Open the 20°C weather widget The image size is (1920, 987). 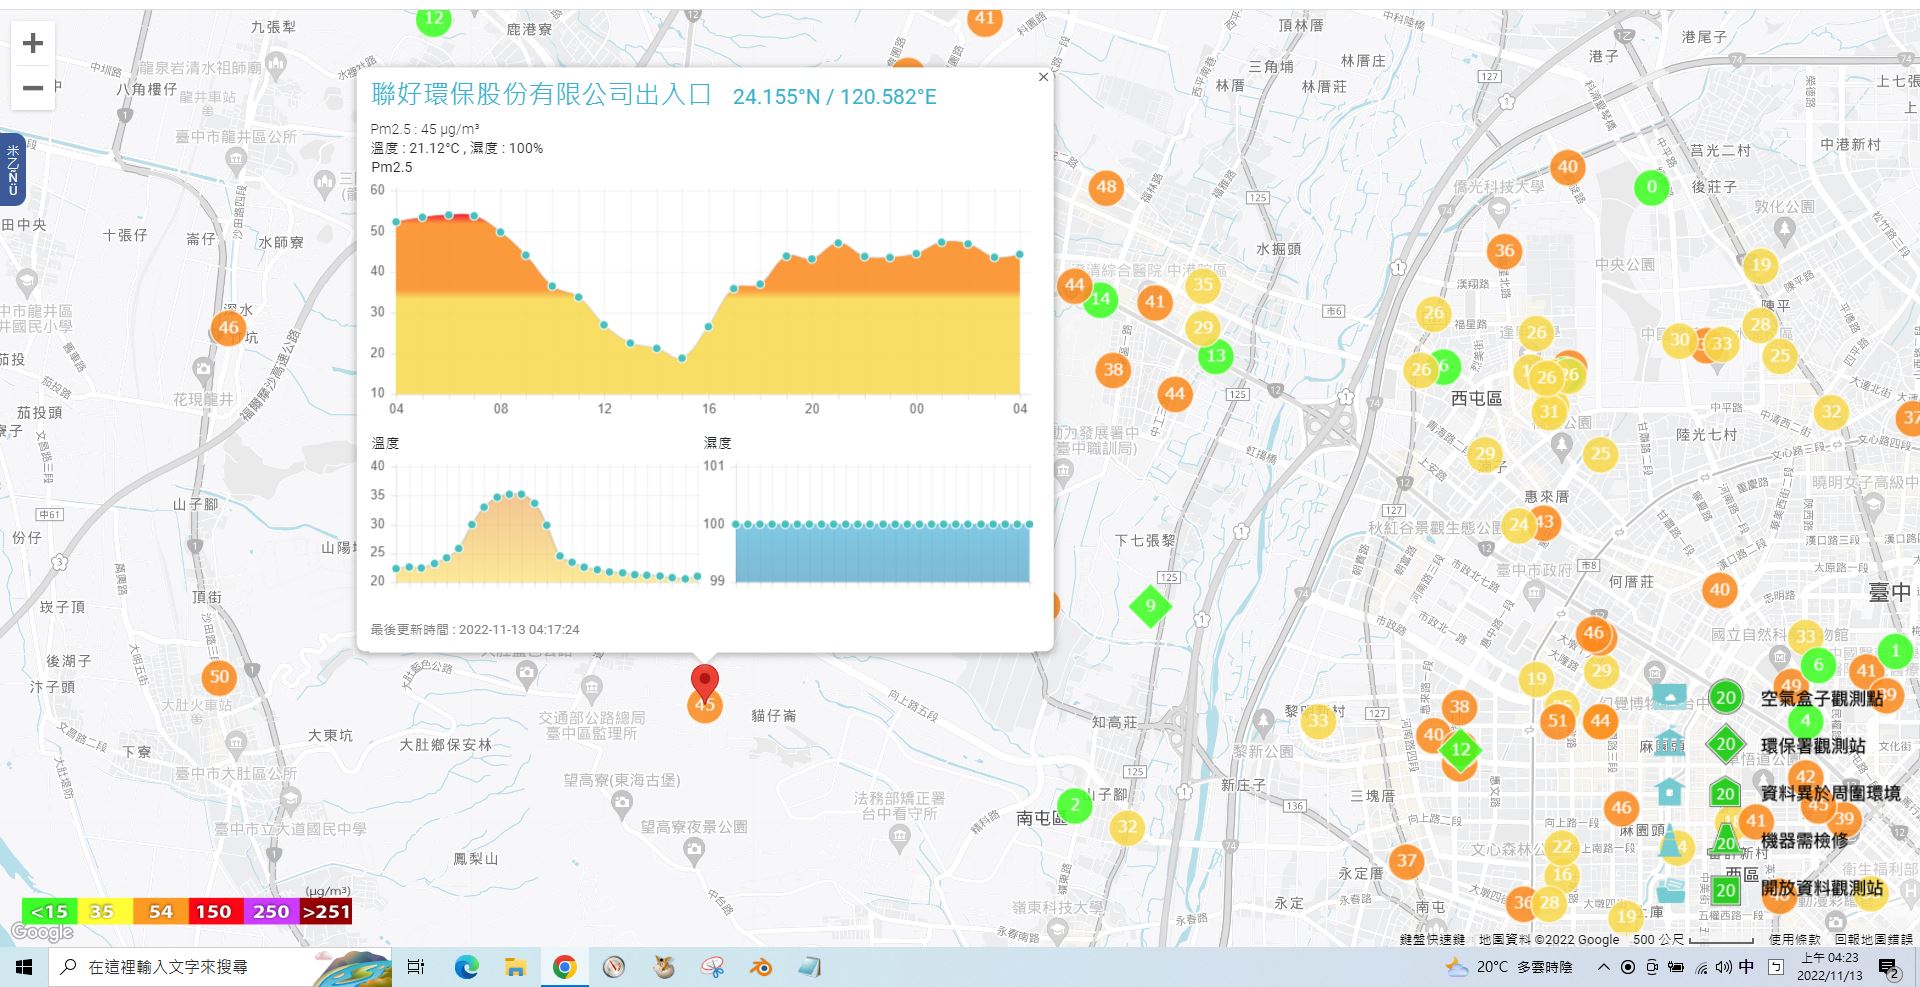(1509, 967)
